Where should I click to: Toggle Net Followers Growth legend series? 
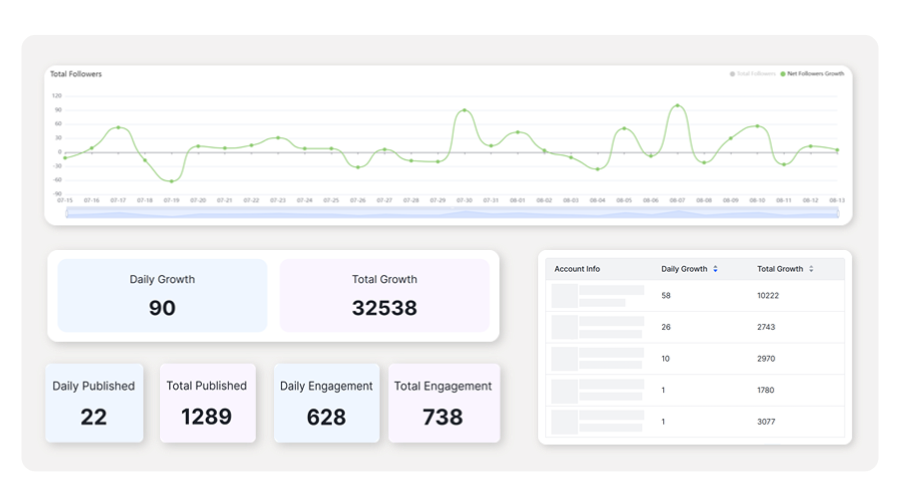[x=812, y=74]
